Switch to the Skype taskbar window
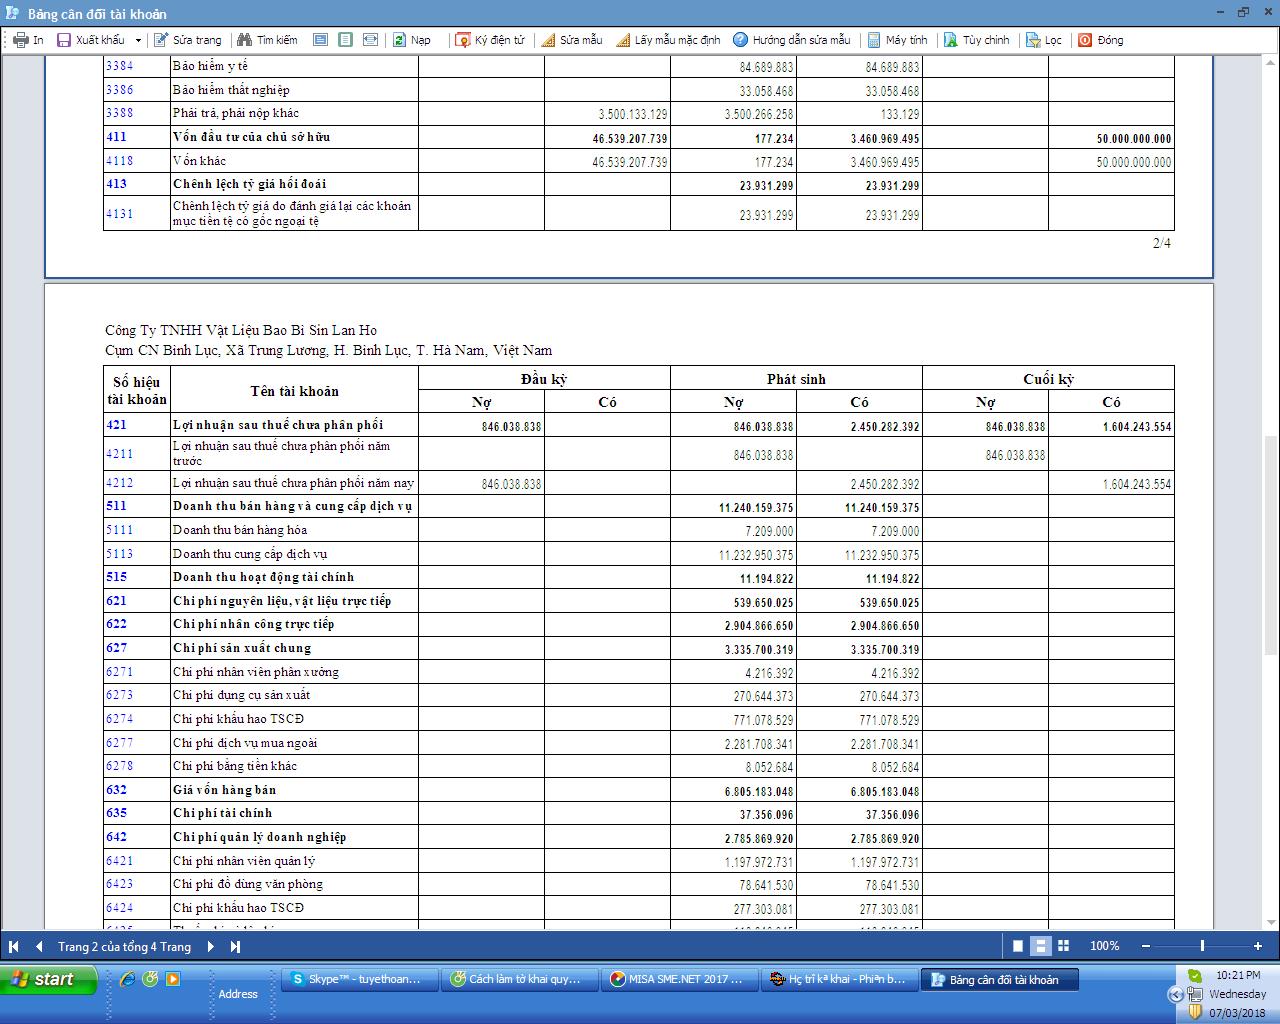 pyautogui.click(x=360, y=980)
